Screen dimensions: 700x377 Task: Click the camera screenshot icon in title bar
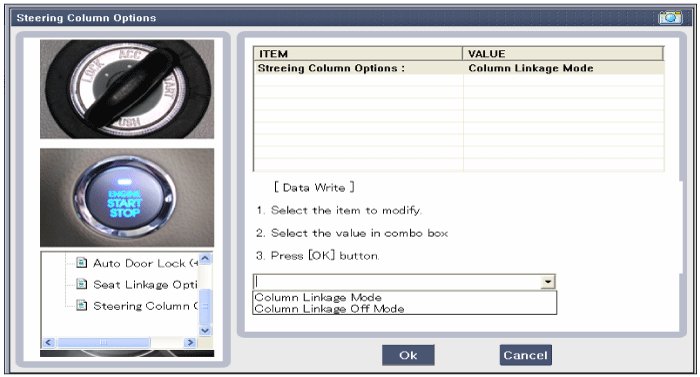coord(670,17)
